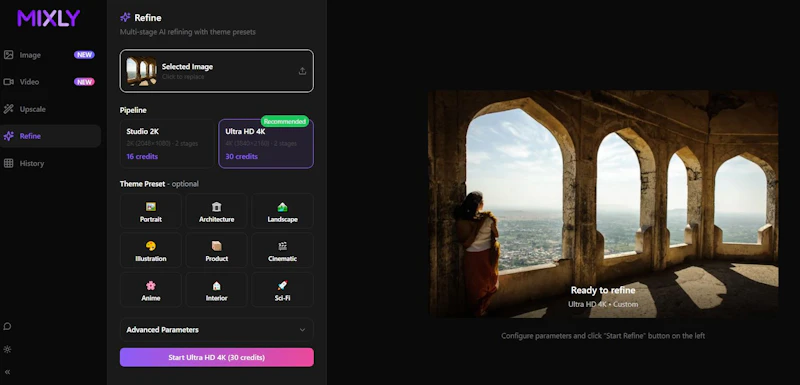Click the sparkle icon next to Refine heading
800x385 pixels.
point(125,18)
